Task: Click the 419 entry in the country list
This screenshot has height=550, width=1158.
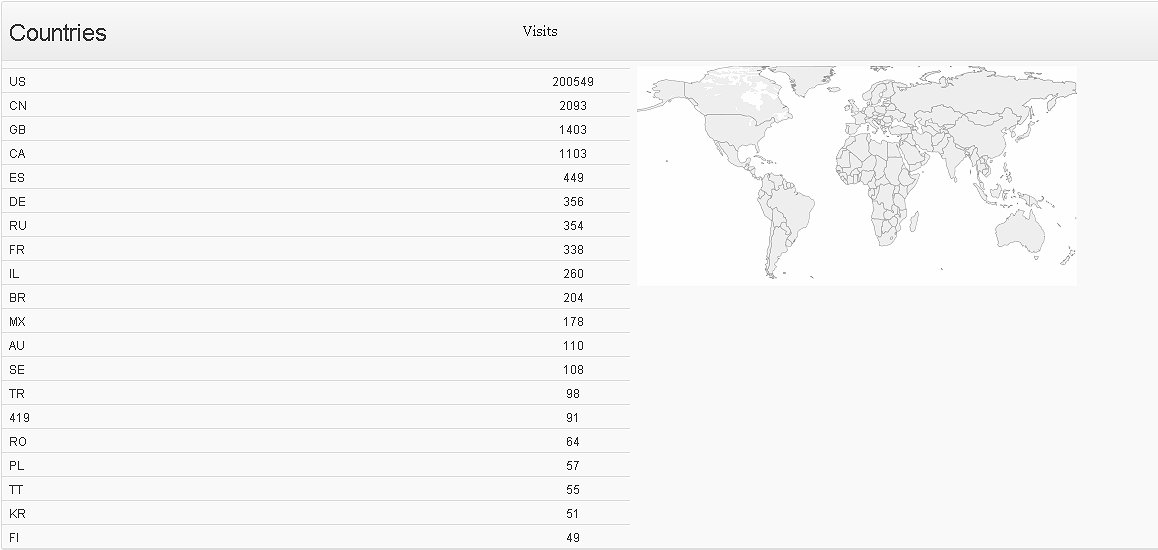Action: click(x=20, y=418)
